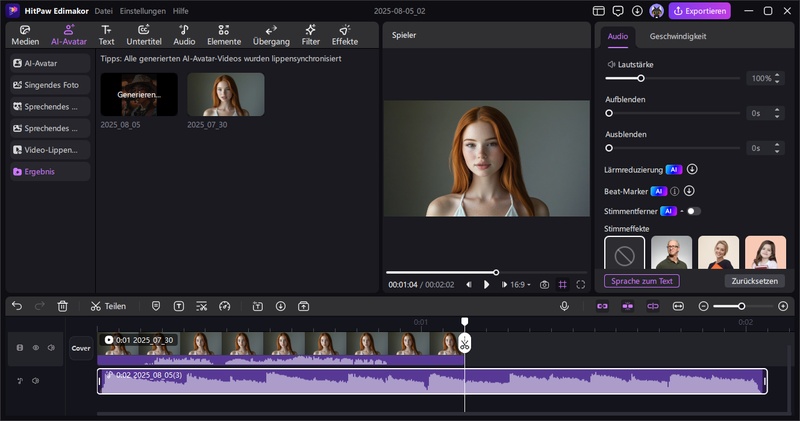
Task: Download the Lärmreduzierung AI feature
Action: pos(692,169)
